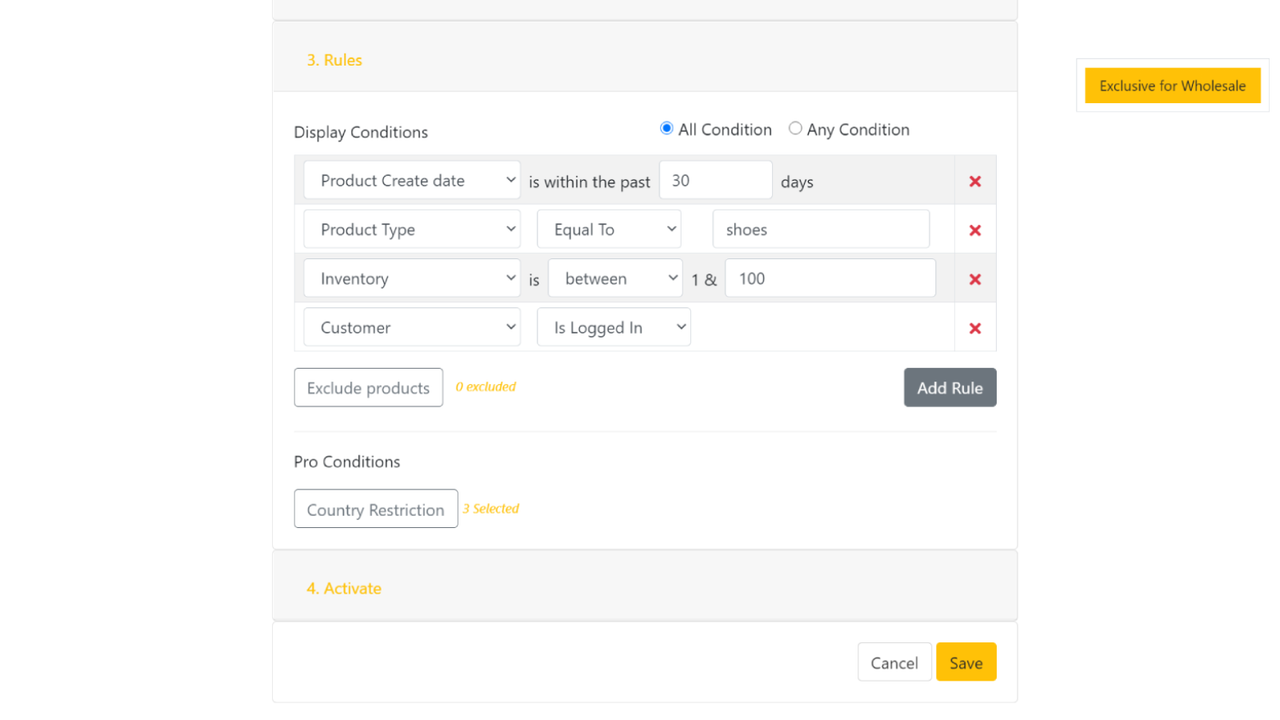Click the Exclusive for Wholesale label preview
This screenshot has width=1280, height=720.
click(1172, 86)
